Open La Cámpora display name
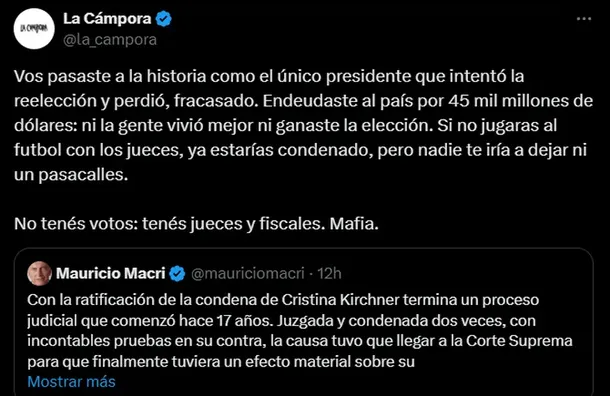Viewport: 610px width, 396px height. tap(107, 19)
